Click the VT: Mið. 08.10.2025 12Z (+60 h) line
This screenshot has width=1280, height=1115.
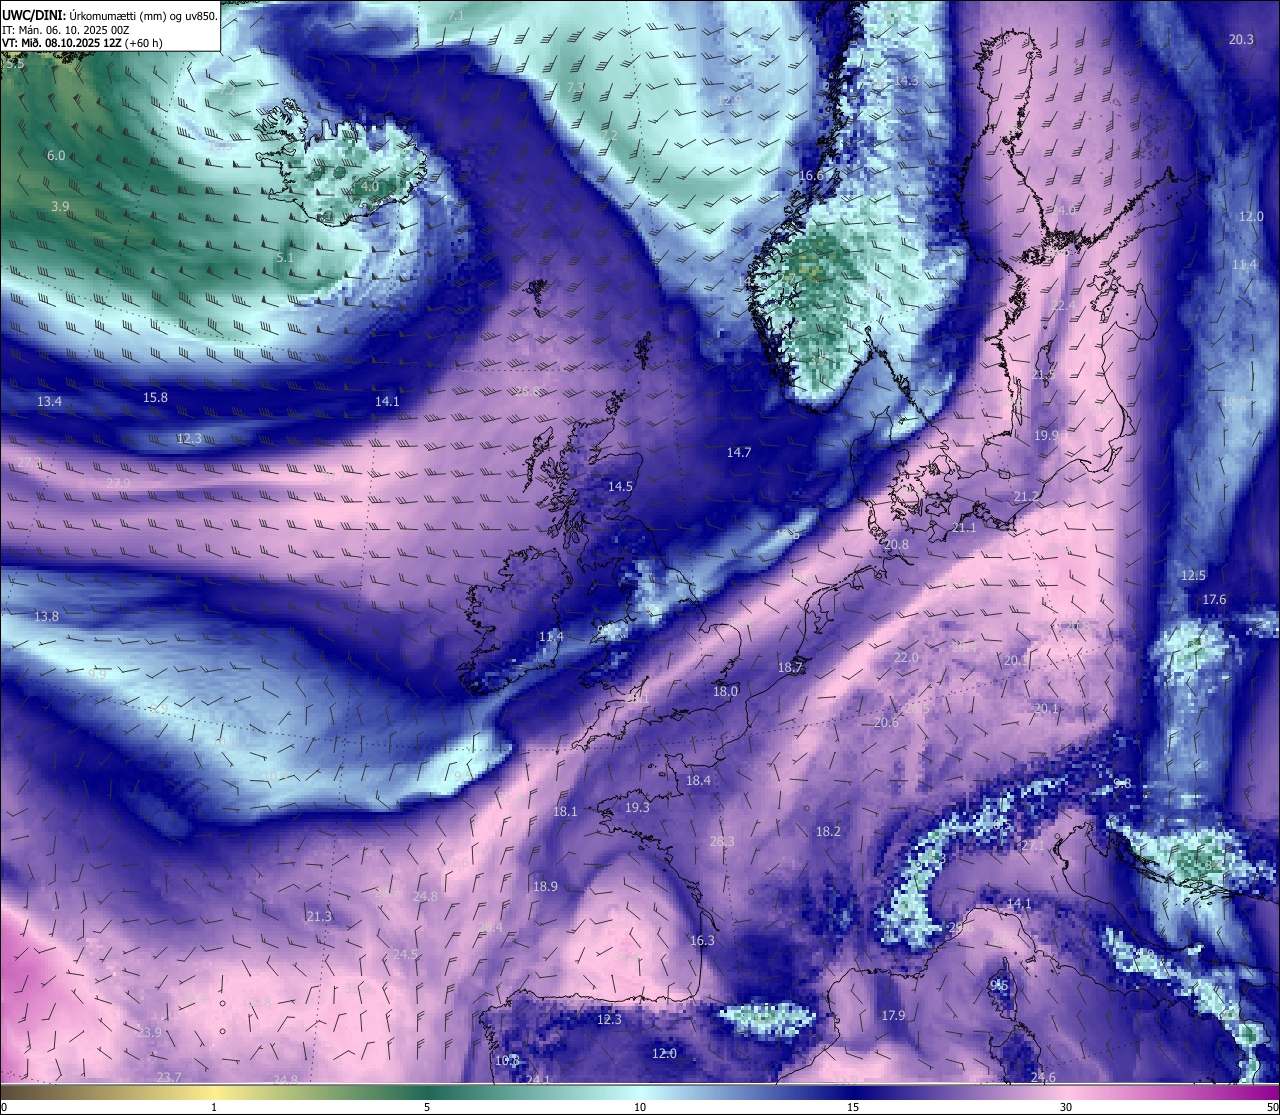coord(82,43)
